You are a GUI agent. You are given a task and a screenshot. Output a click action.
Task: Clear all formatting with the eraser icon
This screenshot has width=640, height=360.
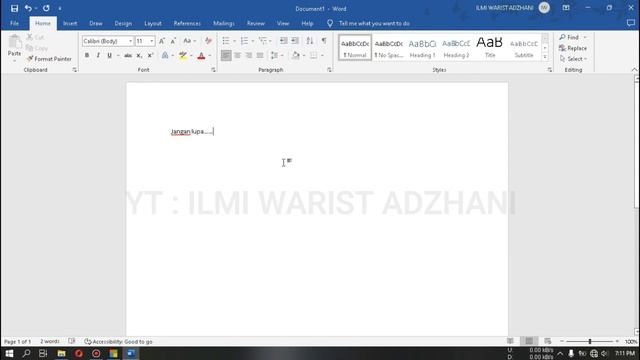tap(208, 41)
